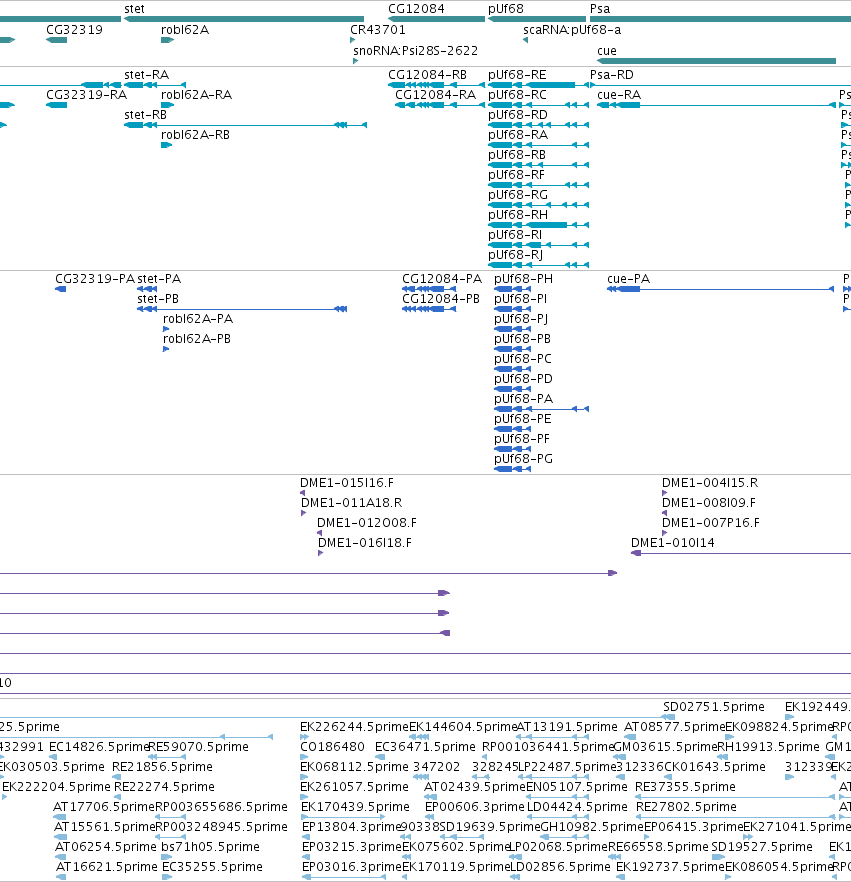Click protein CG32319-PA label
Image resolution: width=851 pixels, height=882 pixels.
pyautogui.click(x=94, y=278)
